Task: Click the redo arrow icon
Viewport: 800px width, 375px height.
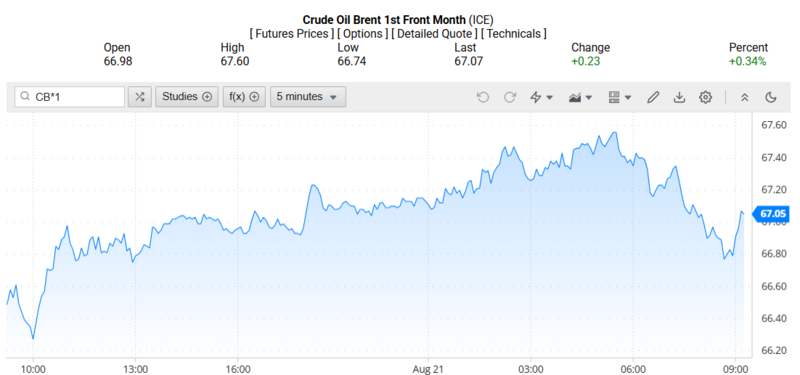Action: click(510, 97)
